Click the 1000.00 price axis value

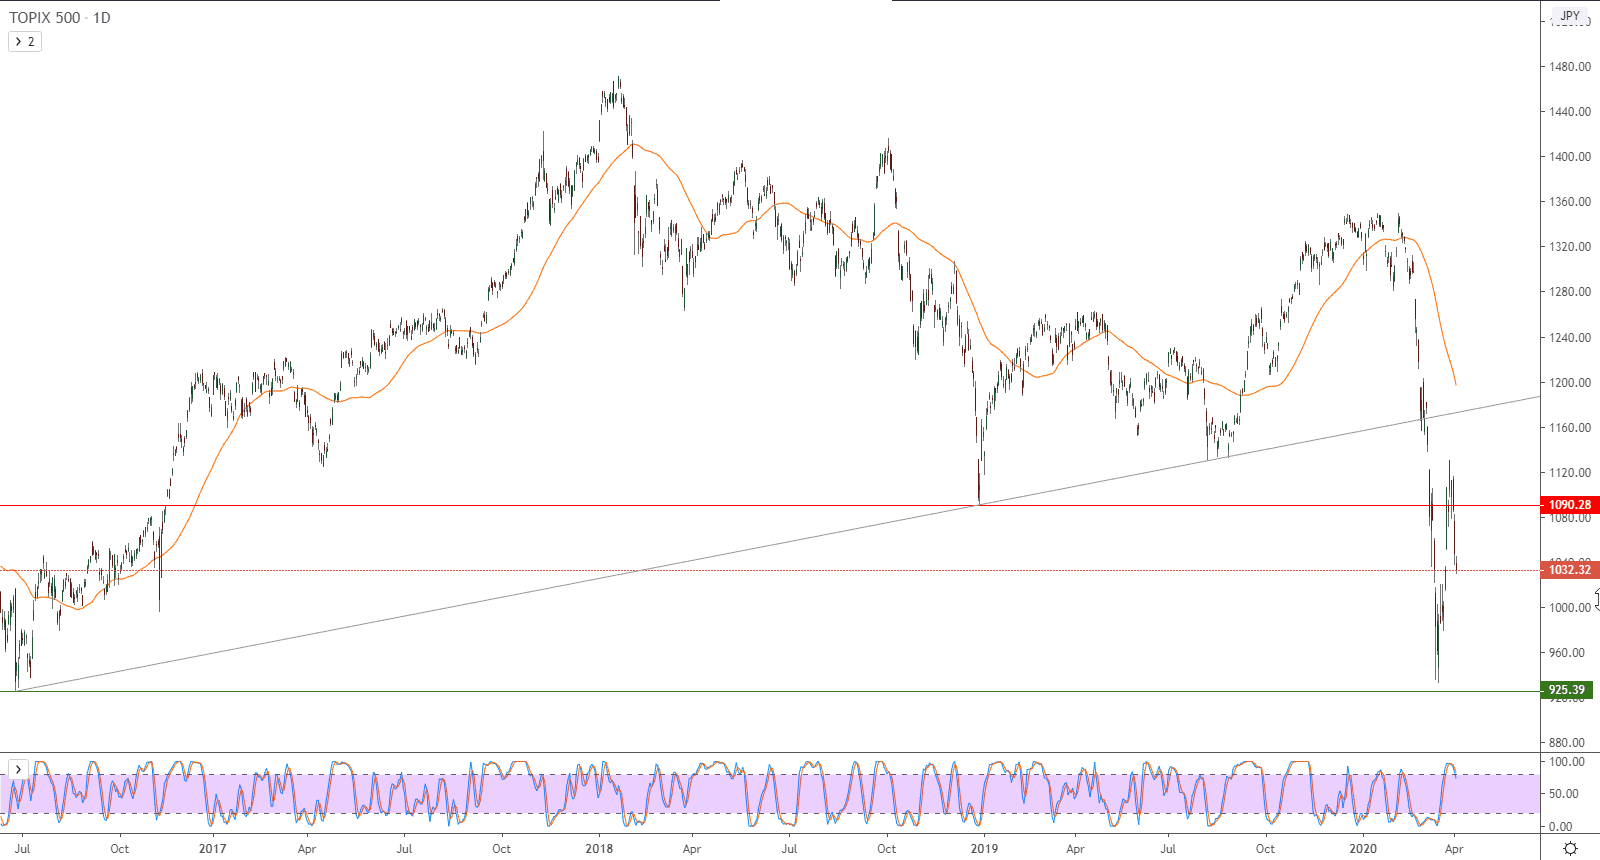tap(1570, 608)
